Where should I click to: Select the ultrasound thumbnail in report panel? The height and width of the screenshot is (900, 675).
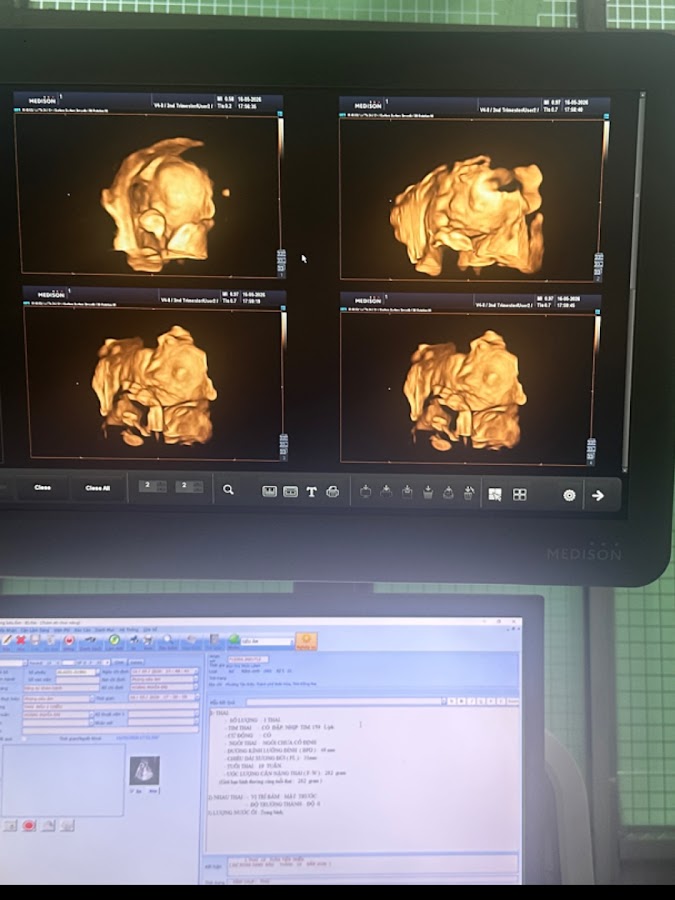point(145,770)
